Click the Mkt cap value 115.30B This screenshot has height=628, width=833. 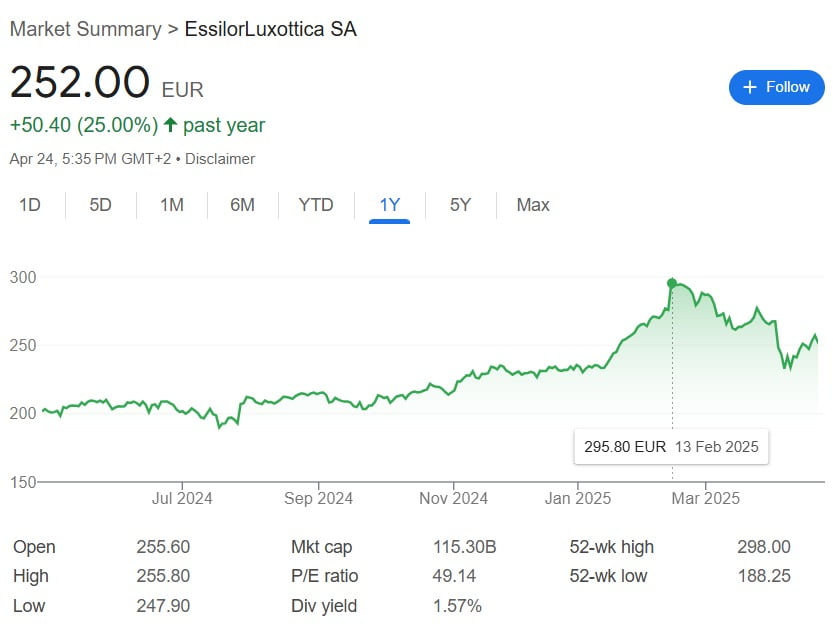[x=462, y=547]
